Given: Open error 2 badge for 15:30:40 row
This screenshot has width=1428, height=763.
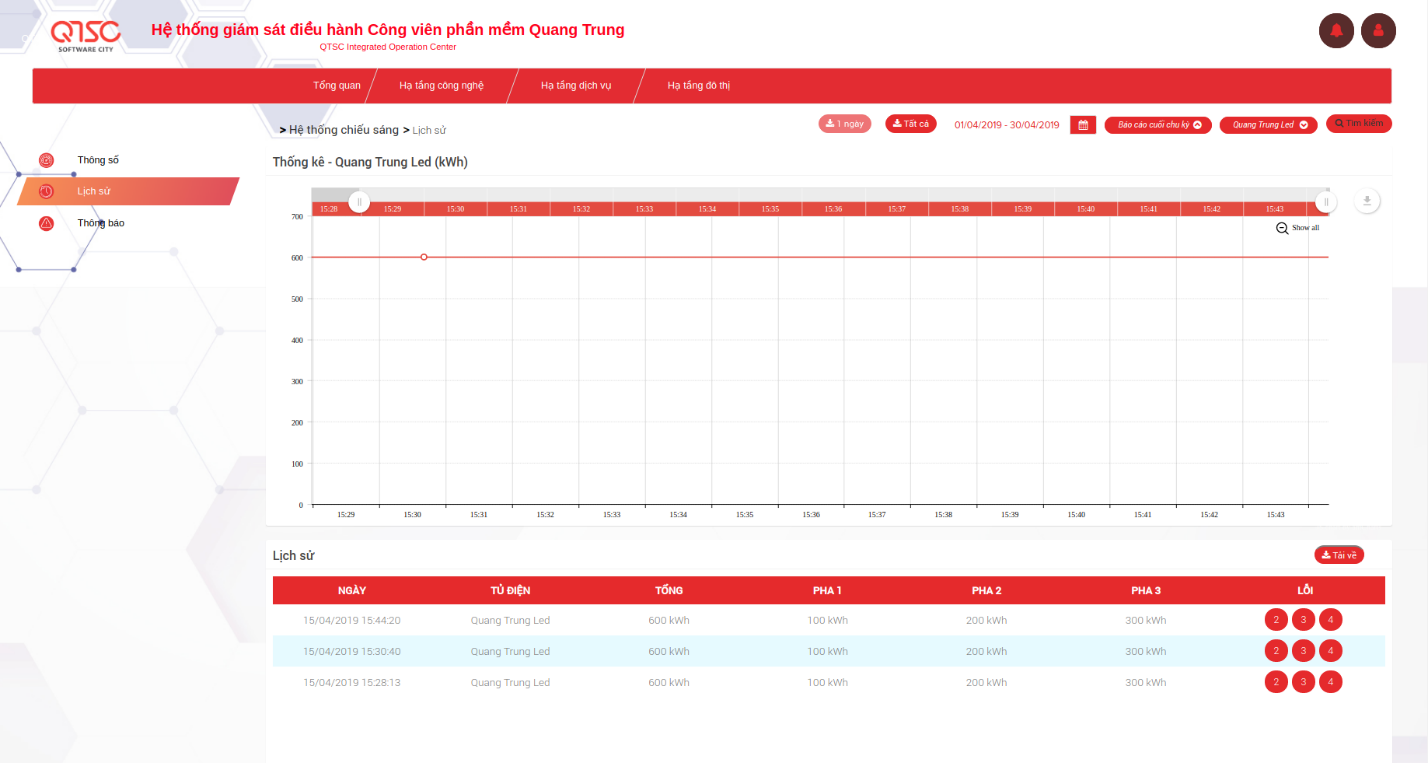Looking at the screenshot, I should (1276, 651).
